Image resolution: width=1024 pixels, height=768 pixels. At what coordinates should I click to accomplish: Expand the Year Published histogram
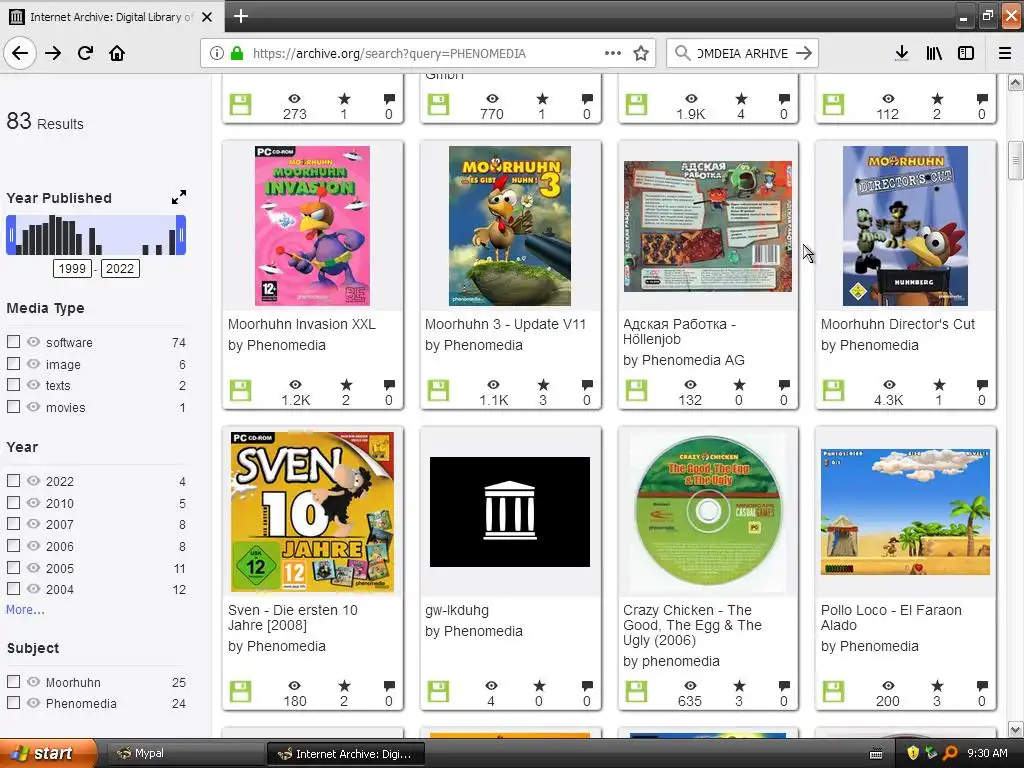(x=178, y=197)
